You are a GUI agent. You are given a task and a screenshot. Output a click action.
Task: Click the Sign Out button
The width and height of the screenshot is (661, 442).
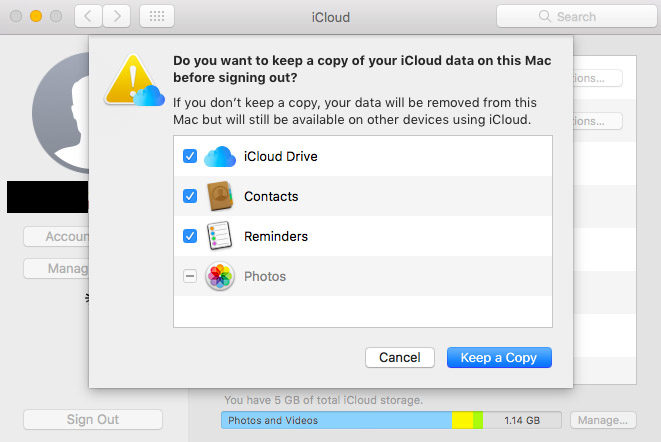tap(93, 420)
